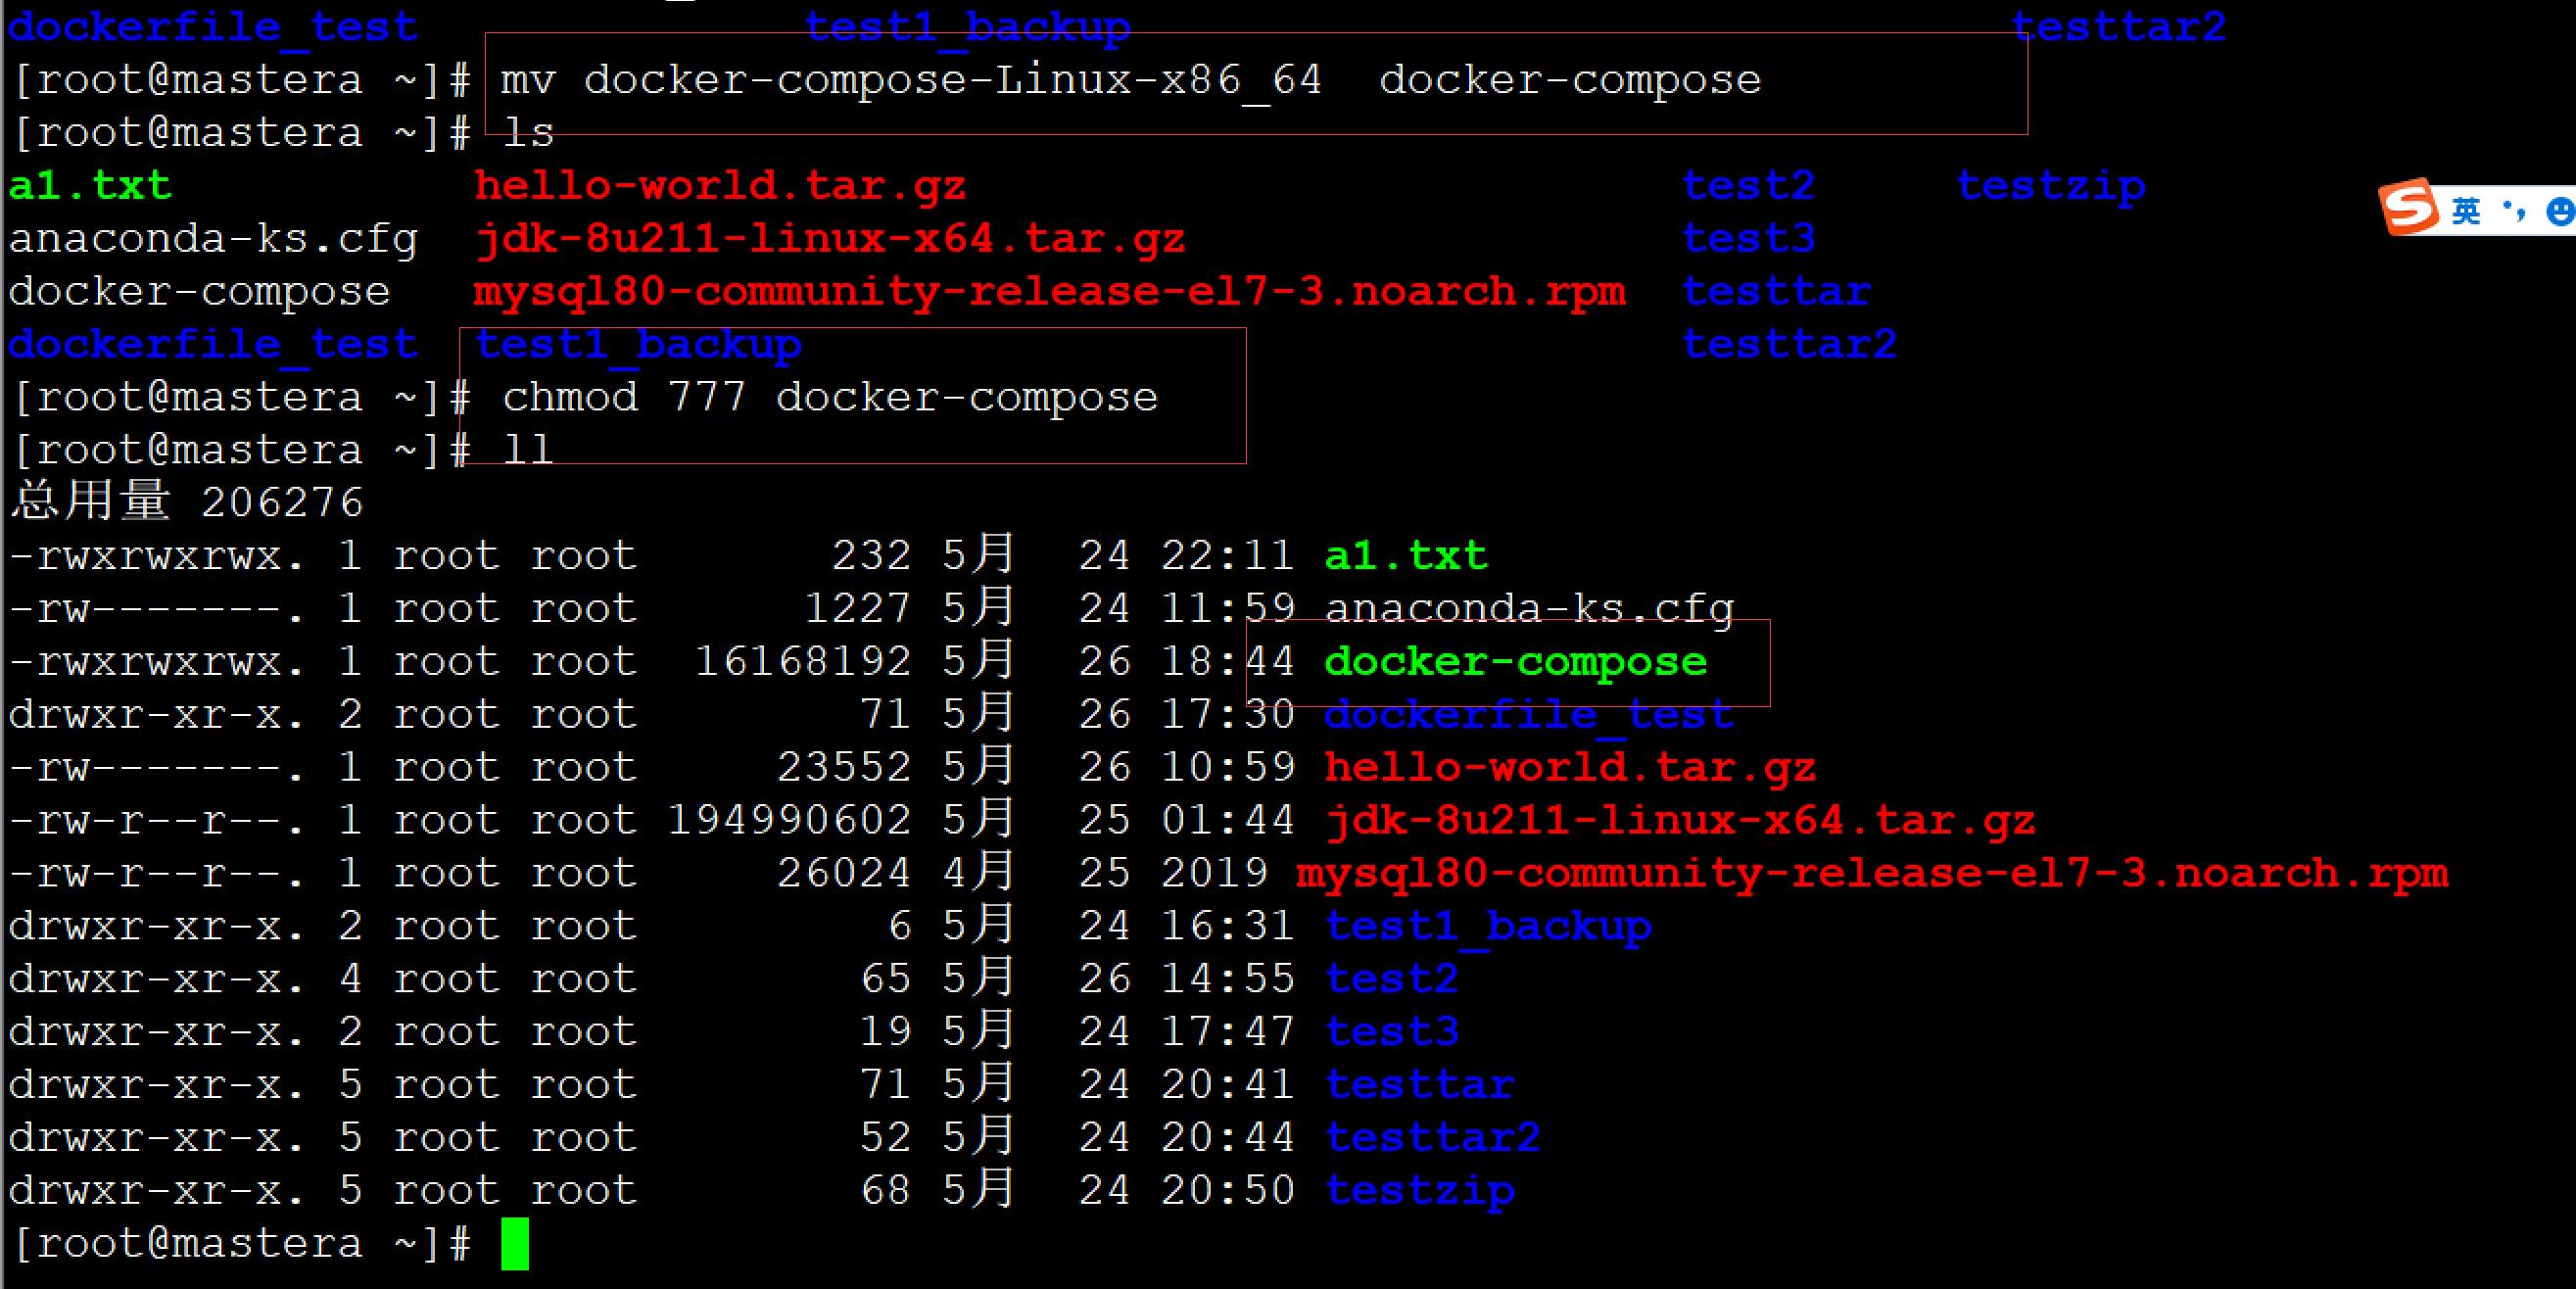Toggle the 英 language mode indicator
The image size is (2576, 1289).
point(2466,210)
